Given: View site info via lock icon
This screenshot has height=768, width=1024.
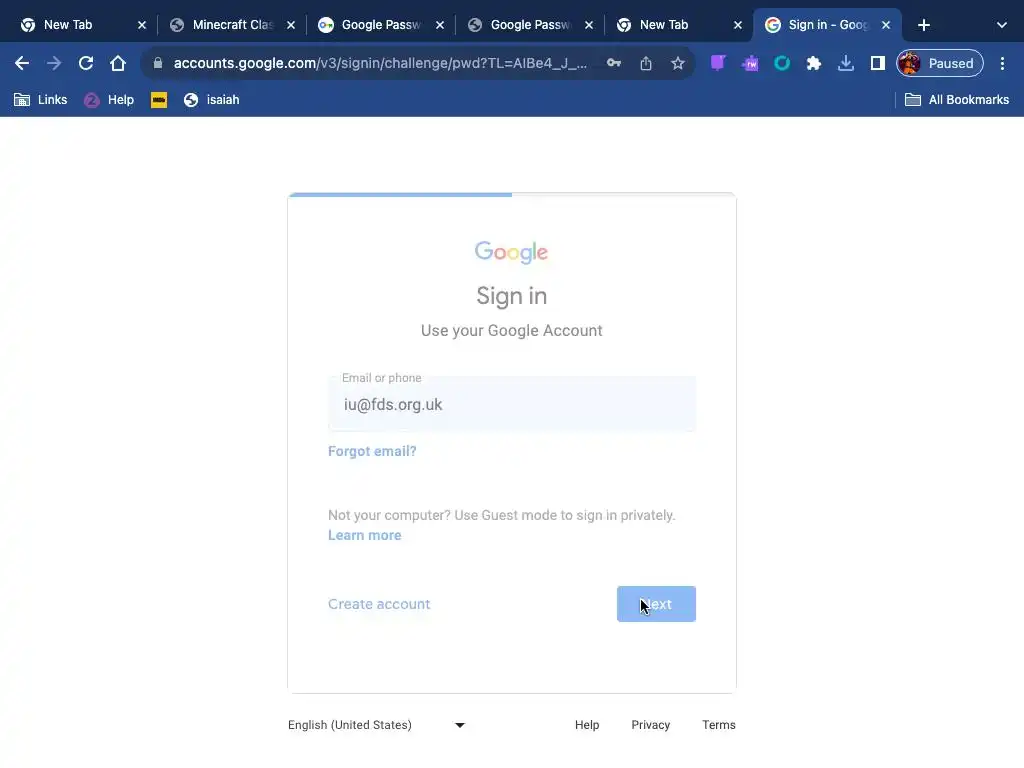Looking at the screenshot, I should pyautogui.click(x=157, y=63).
